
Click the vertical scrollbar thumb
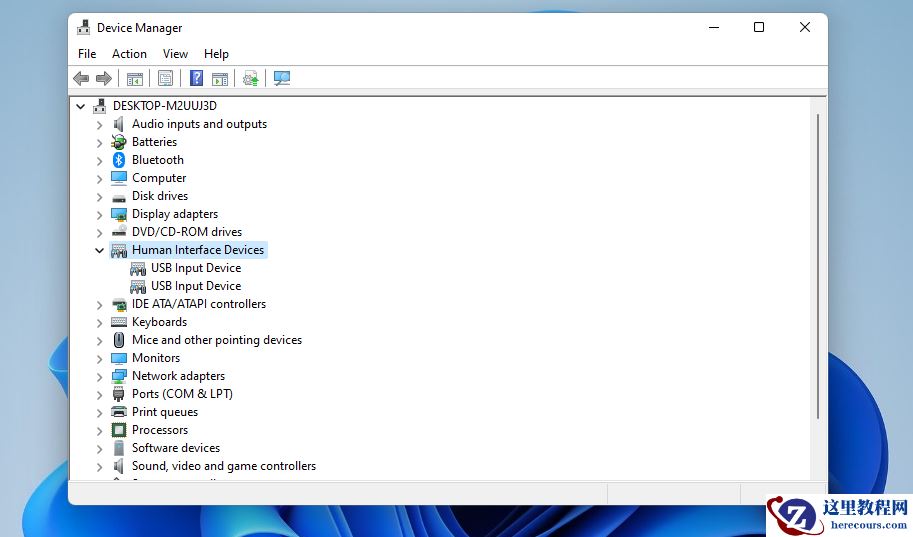pos(818,266)
